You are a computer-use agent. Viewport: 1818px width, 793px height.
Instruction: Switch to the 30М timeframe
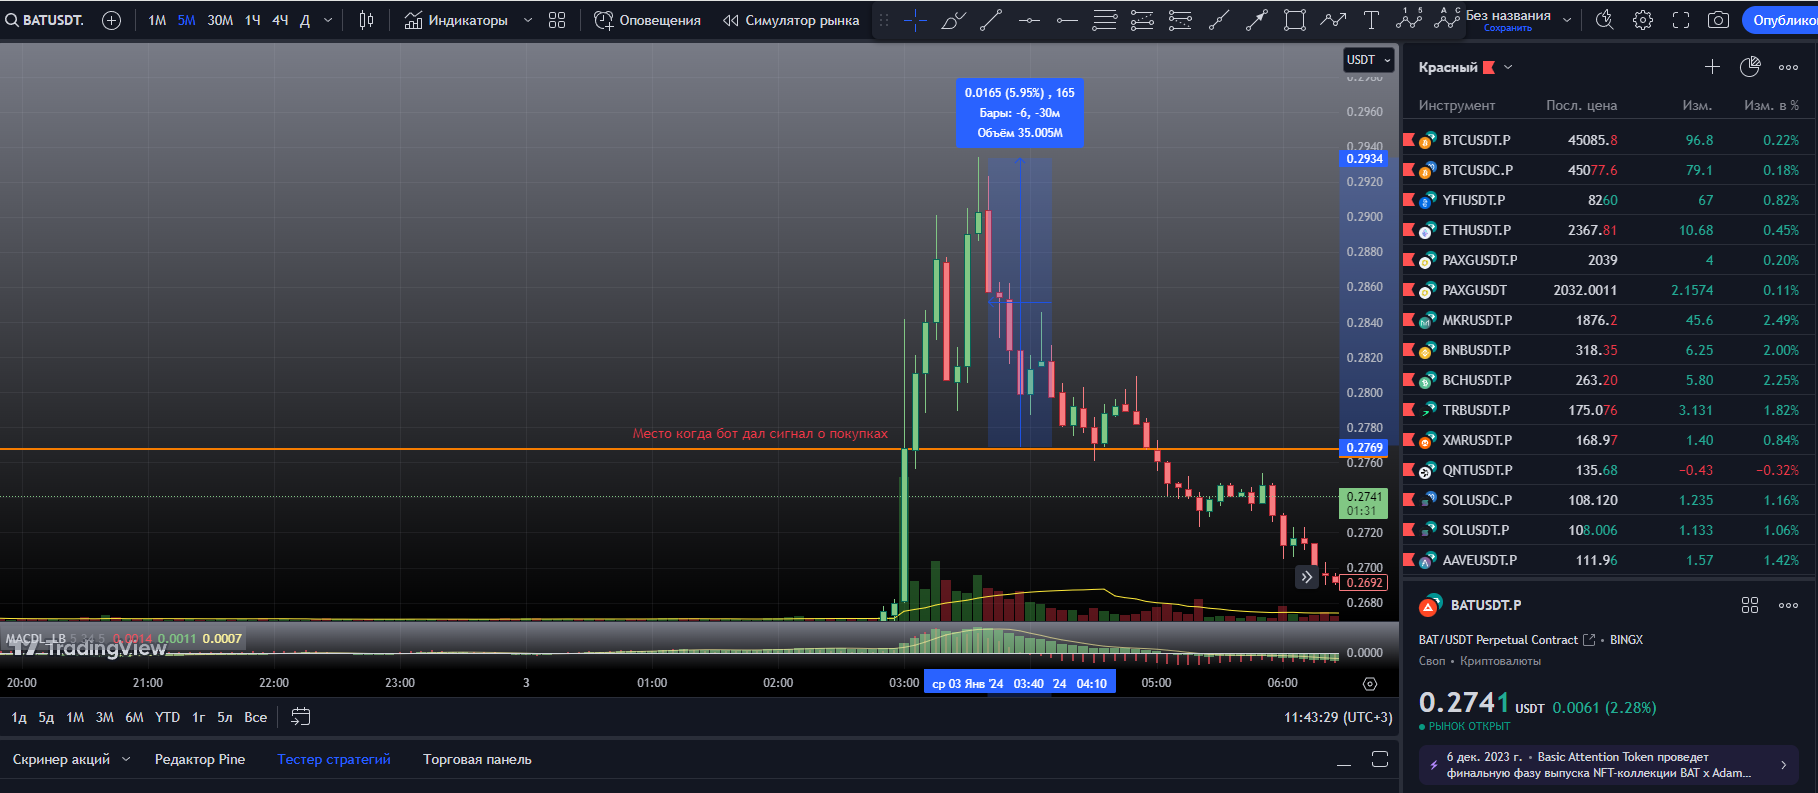click(220, 20)
